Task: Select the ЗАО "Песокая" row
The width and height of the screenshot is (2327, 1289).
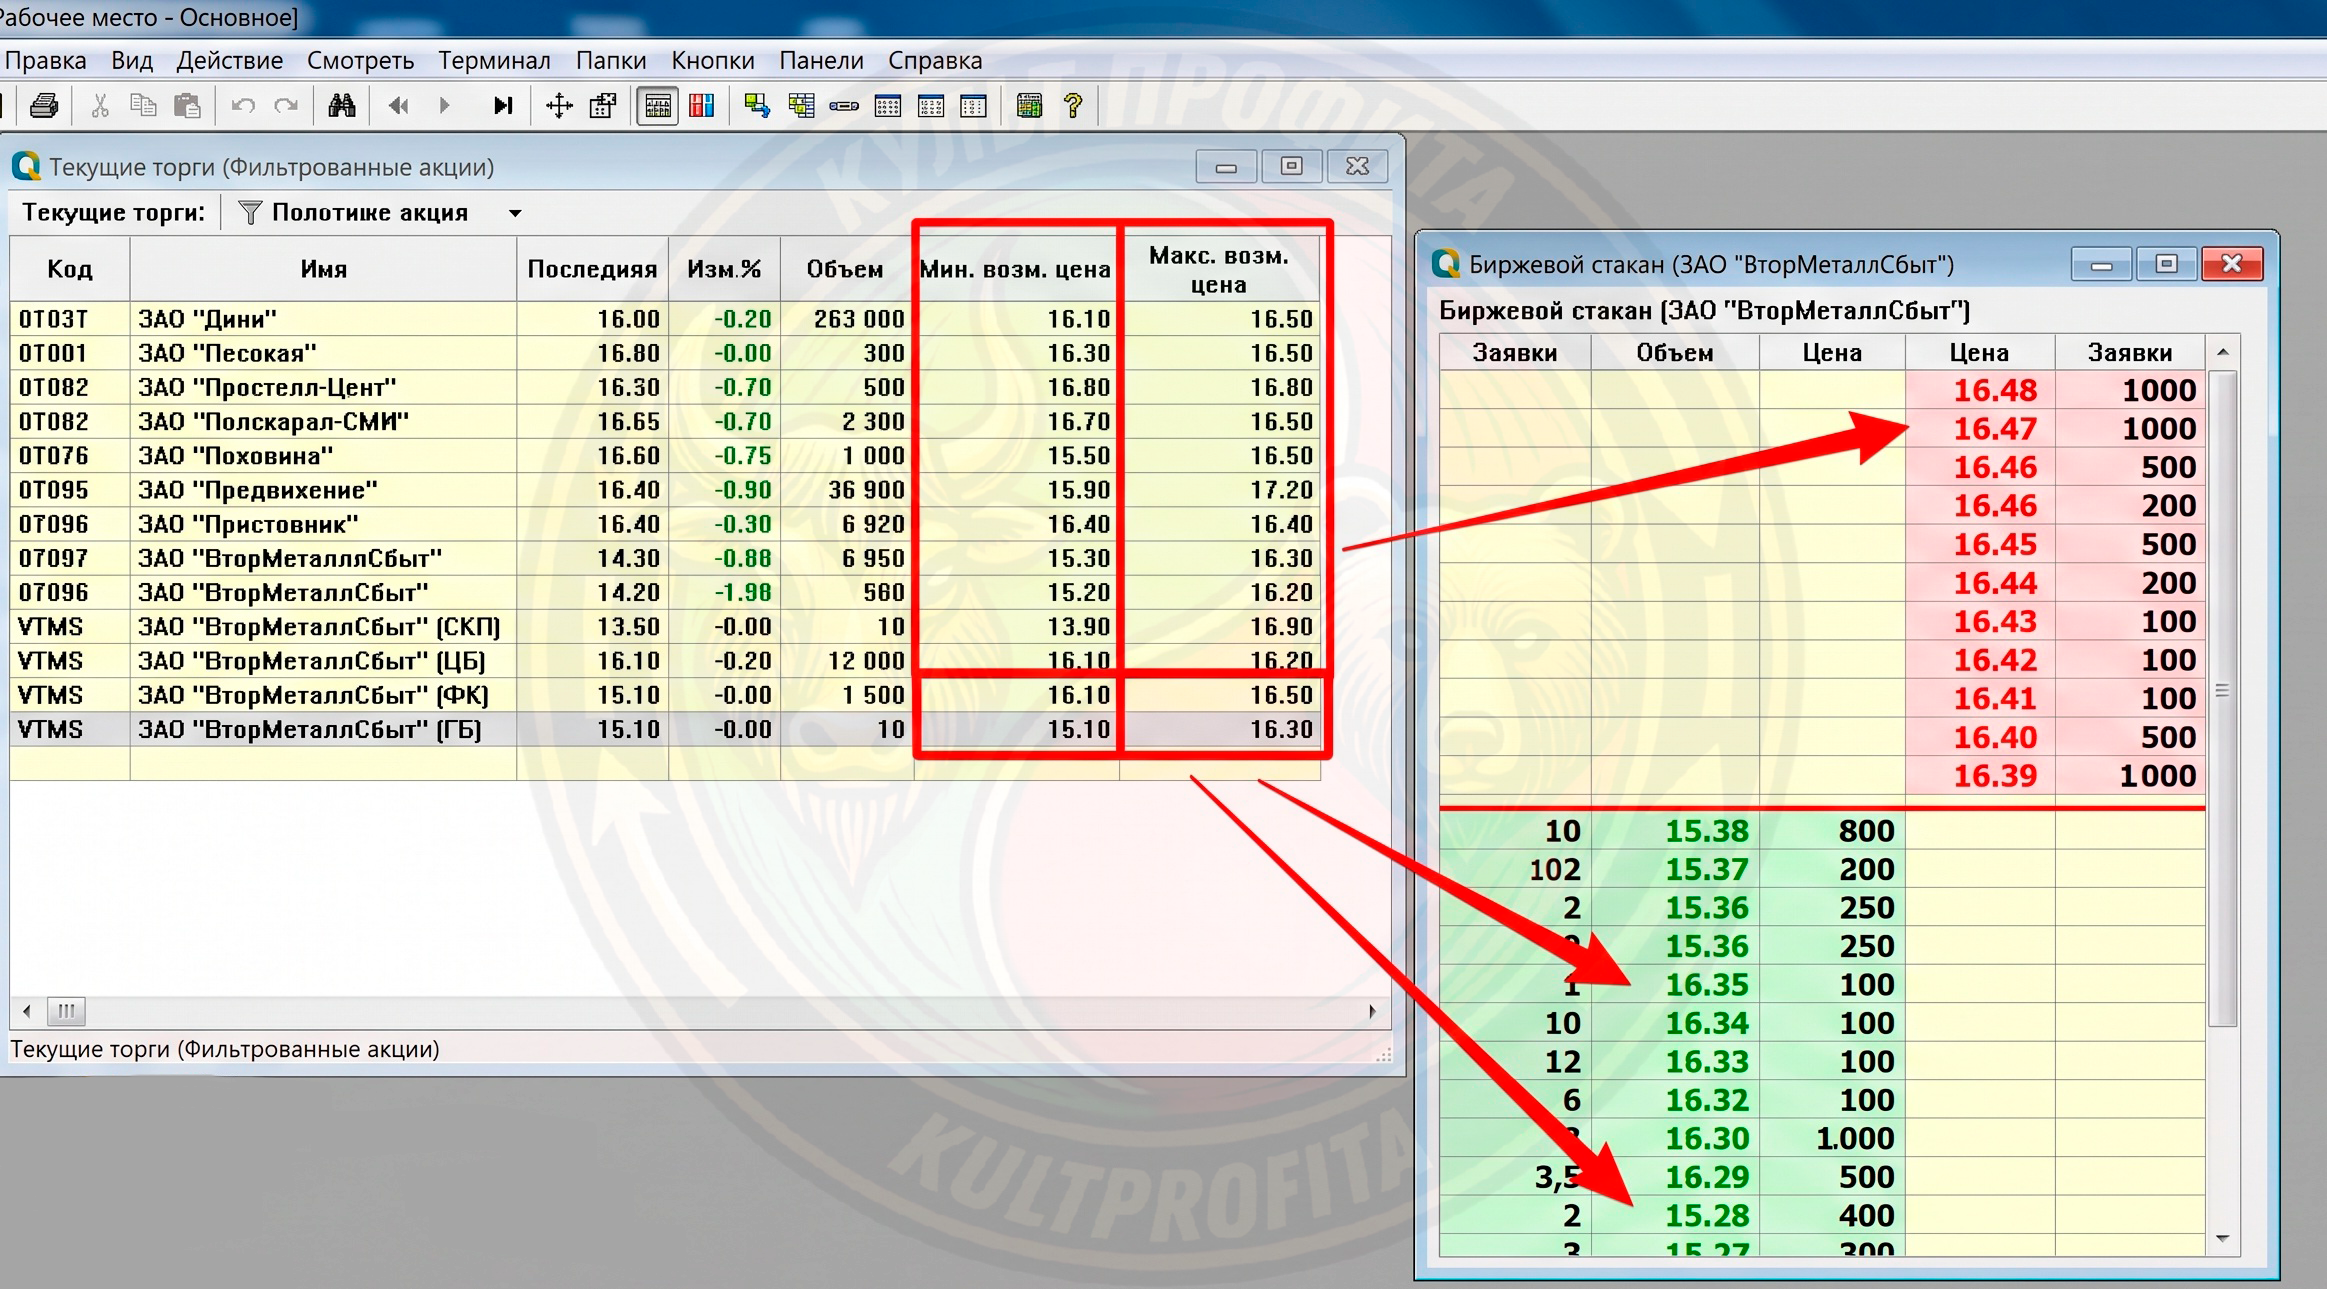Action: coord(665,353)
